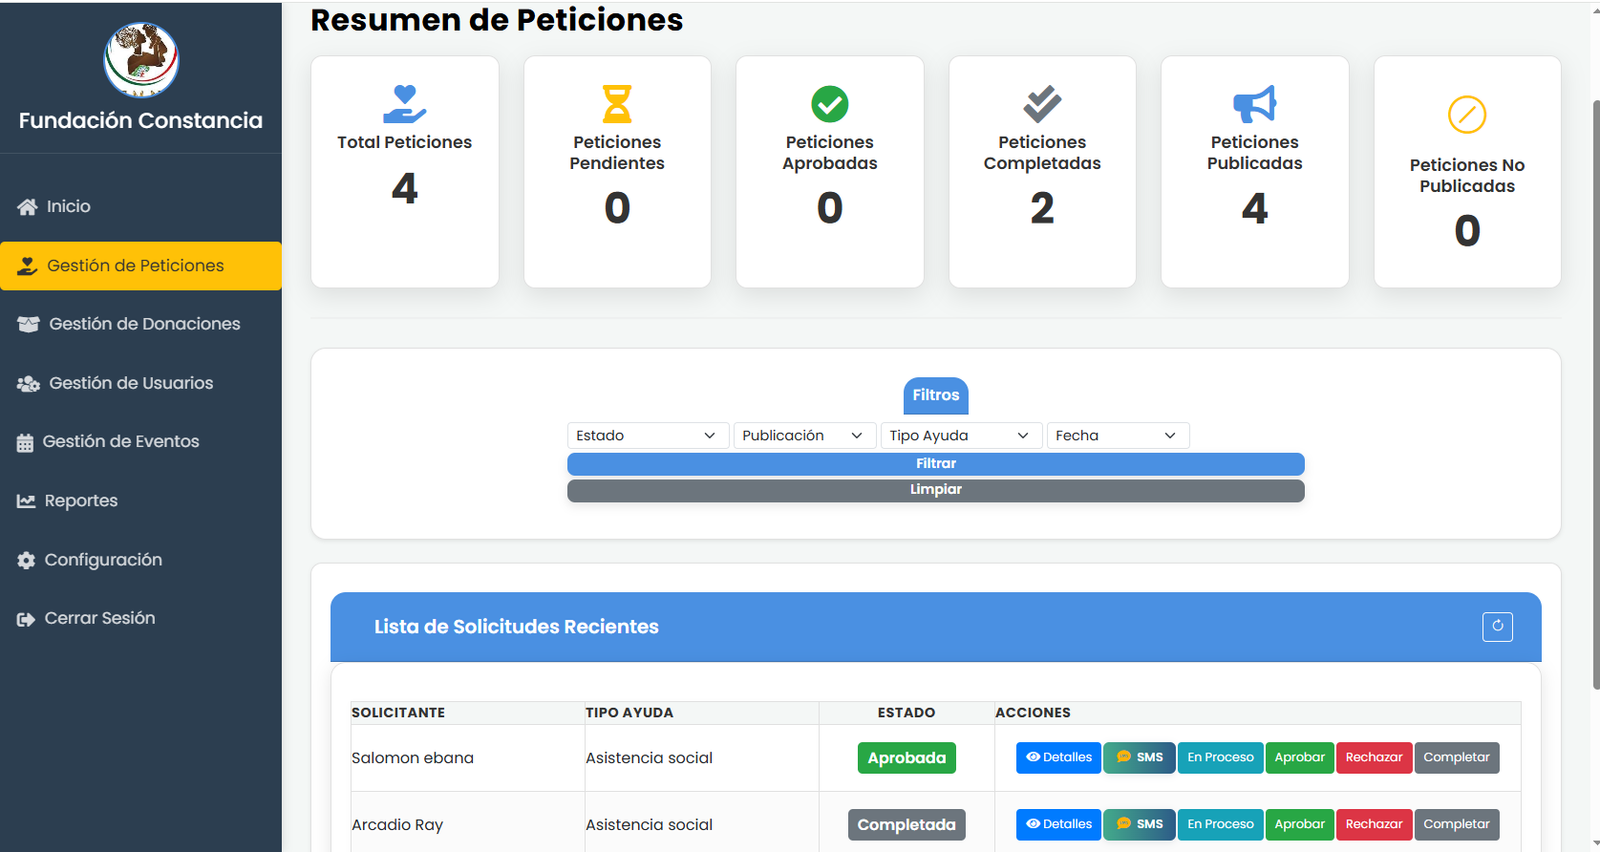Click the calendar icon beside Gestión de Eventos
This screenshot has width=1600, height=852.
coord(25,442)
